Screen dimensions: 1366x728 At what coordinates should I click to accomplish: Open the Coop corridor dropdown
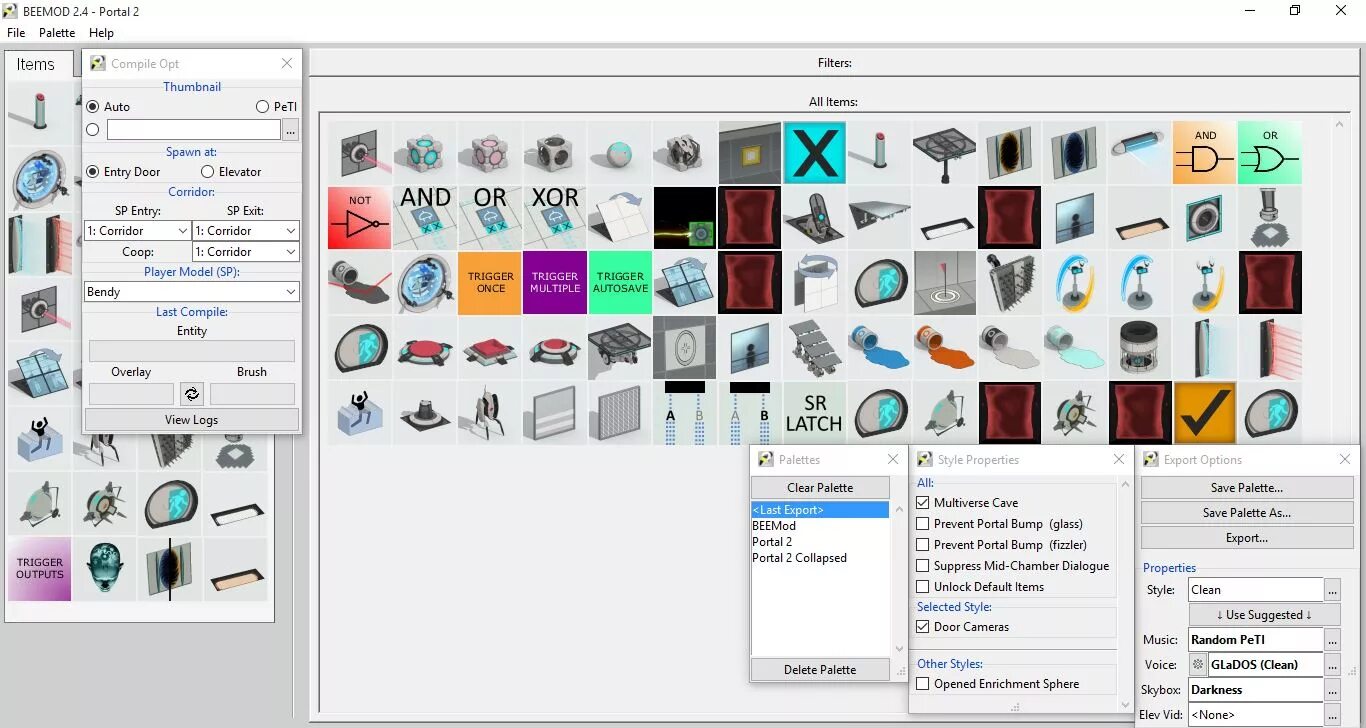246,252
